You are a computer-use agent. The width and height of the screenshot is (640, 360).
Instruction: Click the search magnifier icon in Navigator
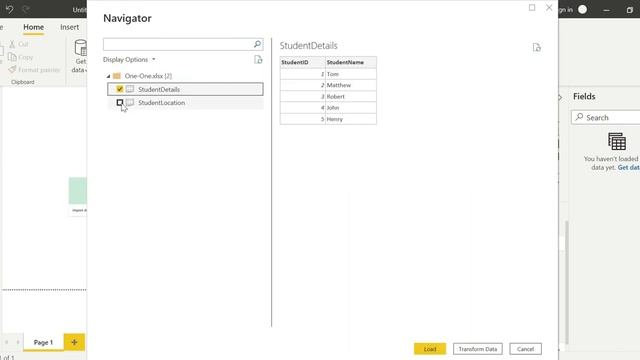click(x=257, y=44)
